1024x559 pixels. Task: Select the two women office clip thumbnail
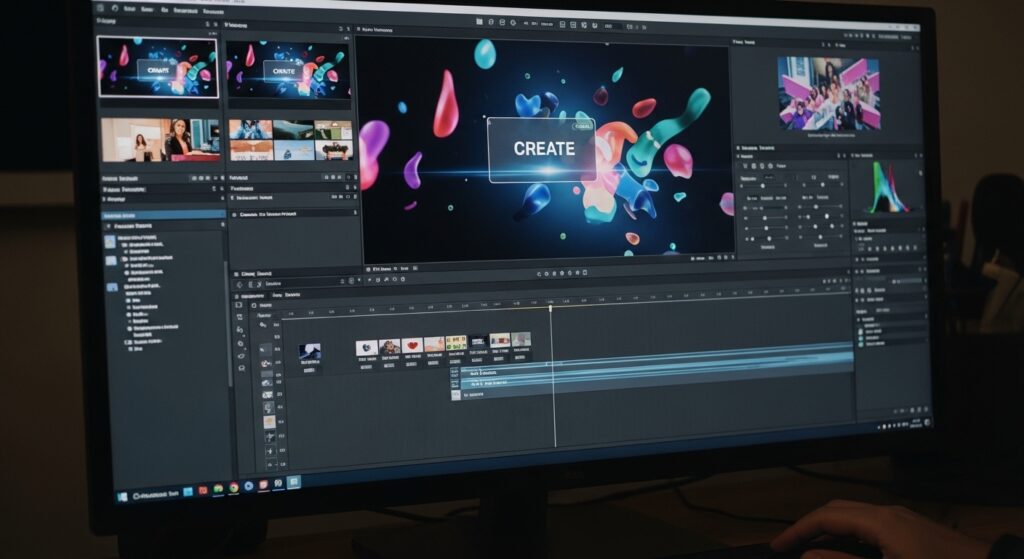coord(161,139)
